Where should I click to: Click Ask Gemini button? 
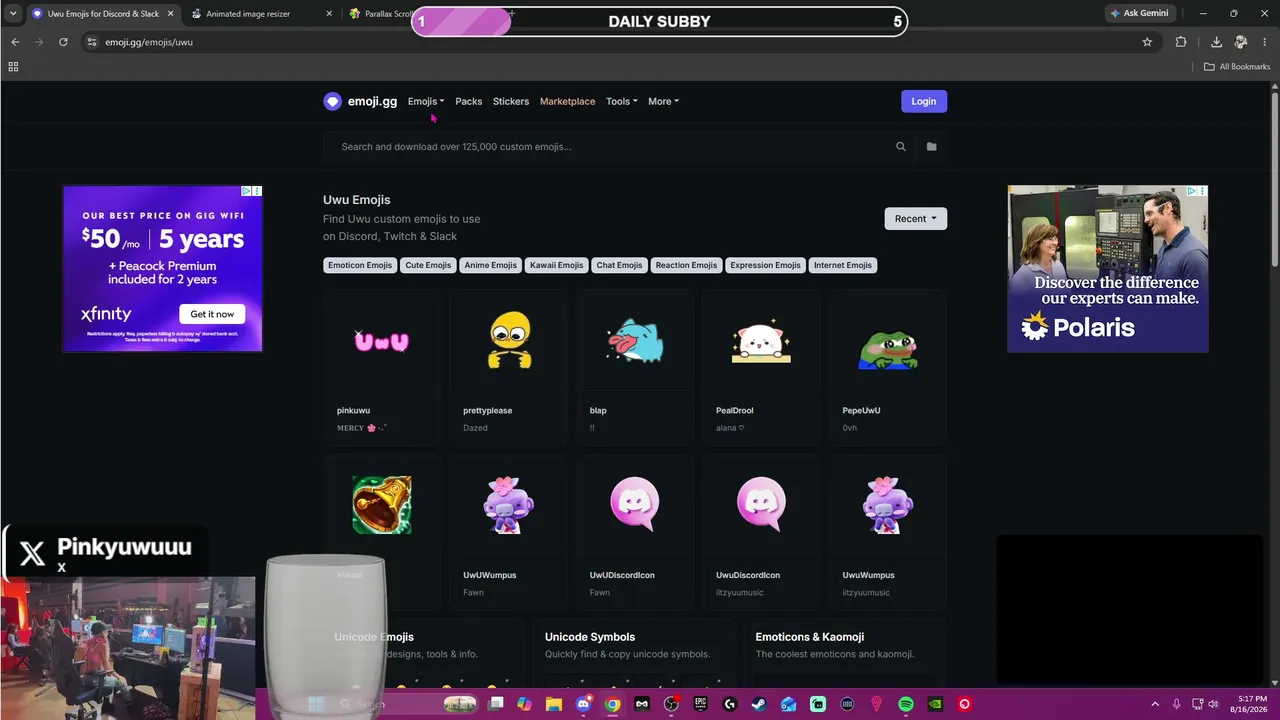1139,13
